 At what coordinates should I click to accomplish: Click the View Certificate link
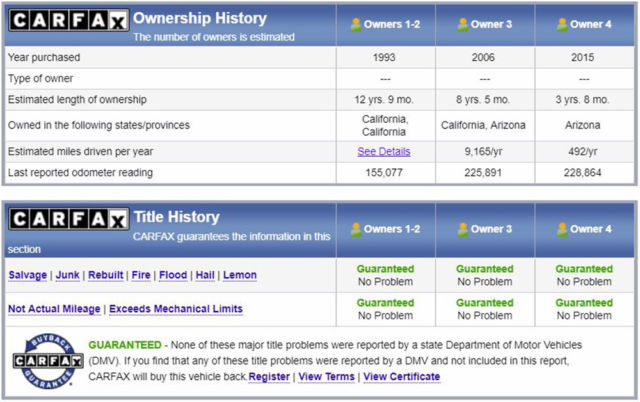click(x=402, y=377)
